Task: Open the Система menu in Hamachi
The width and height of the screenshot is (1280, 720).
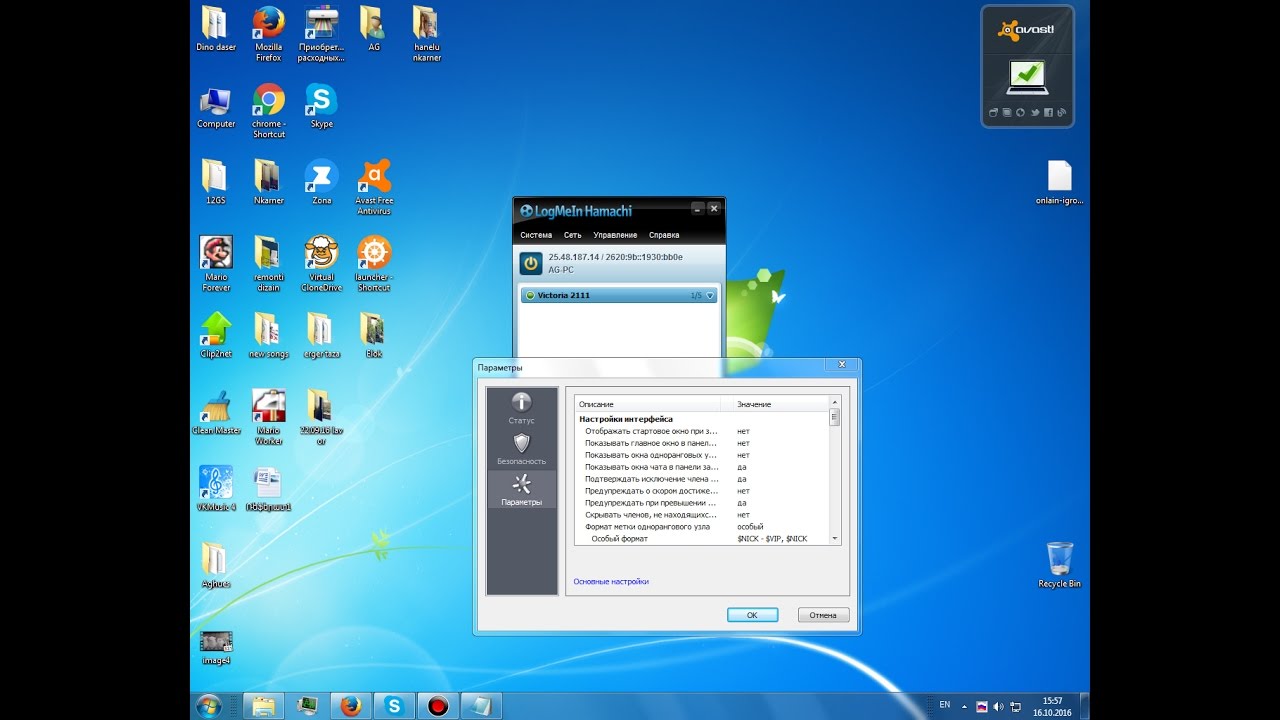Action: pyautogui.click(x=535, y=235)
